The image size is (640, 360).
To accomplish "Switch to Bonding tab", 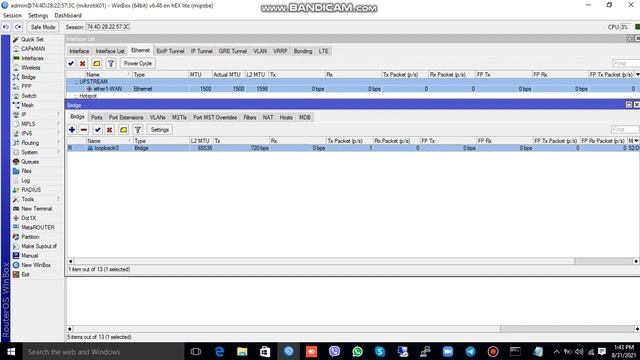I will point(303,51).
